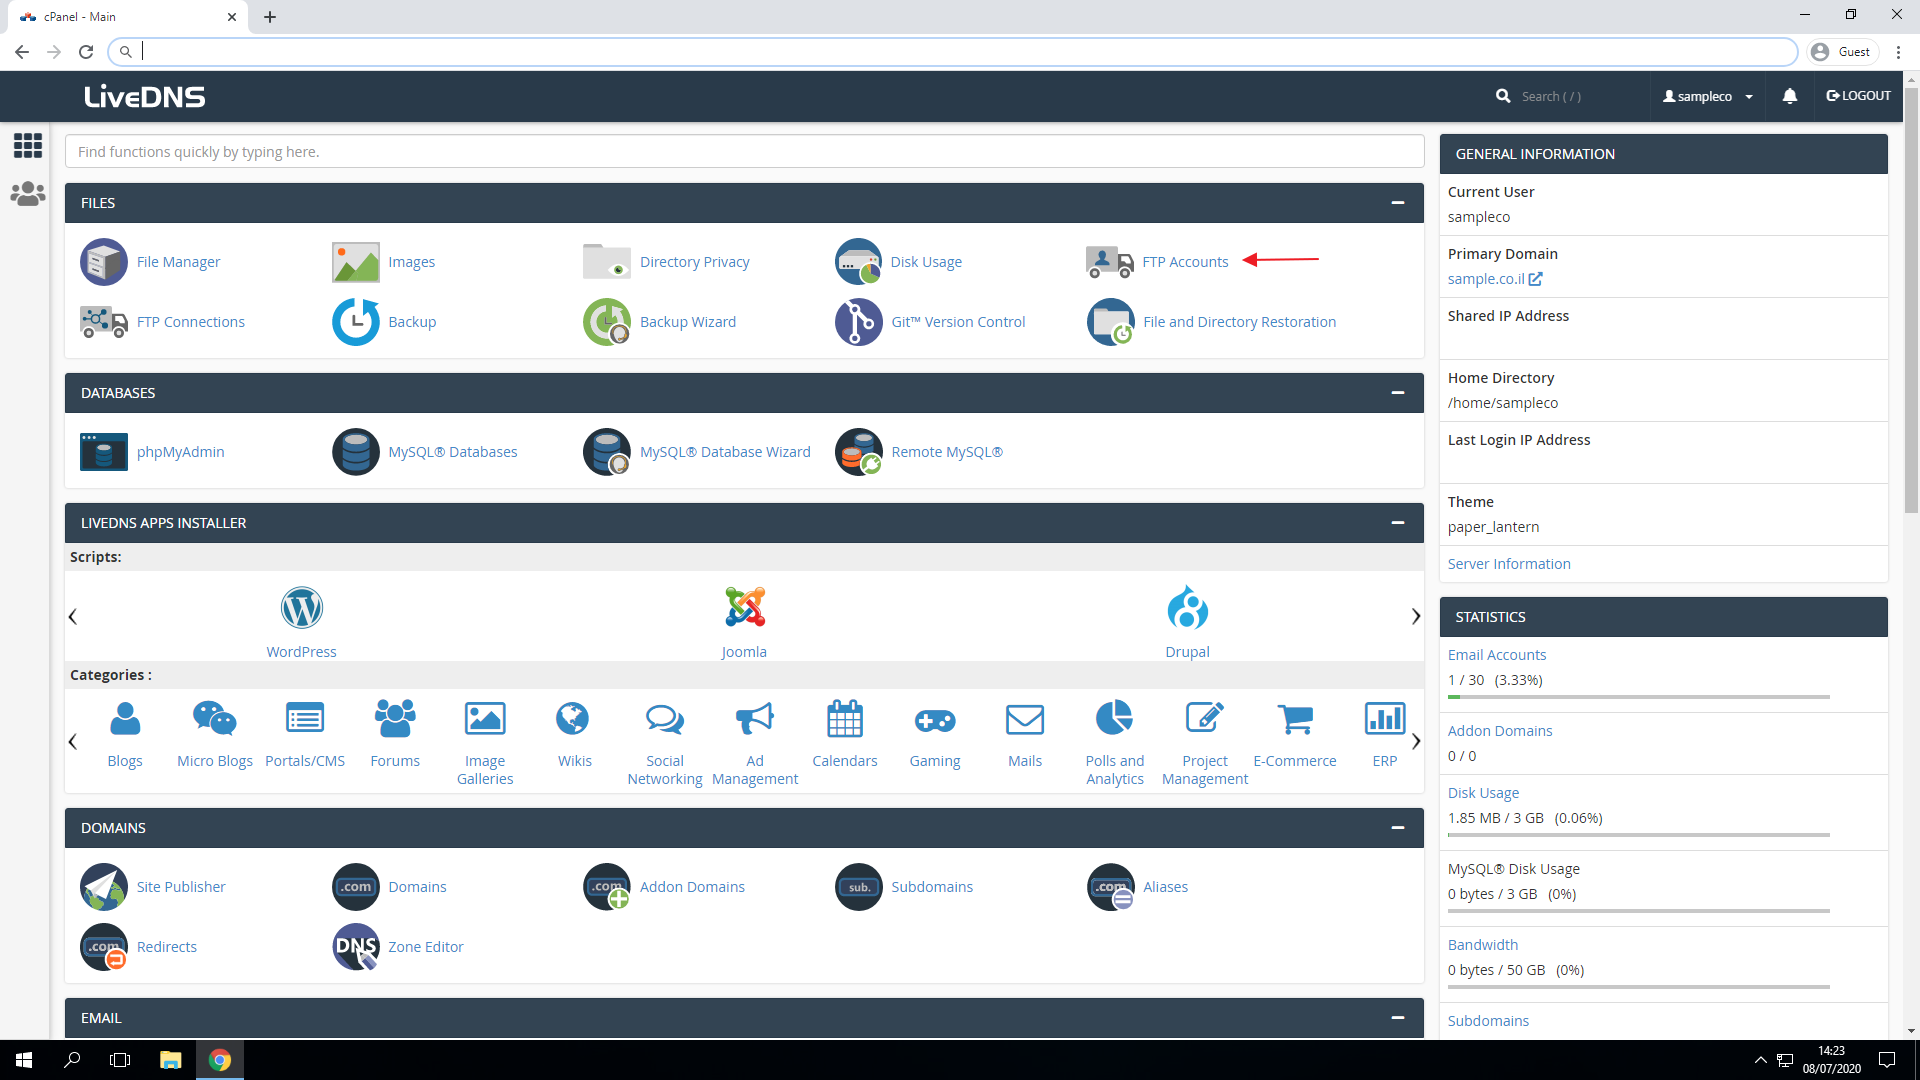Click the notifications bell icon

[1790, 96]
